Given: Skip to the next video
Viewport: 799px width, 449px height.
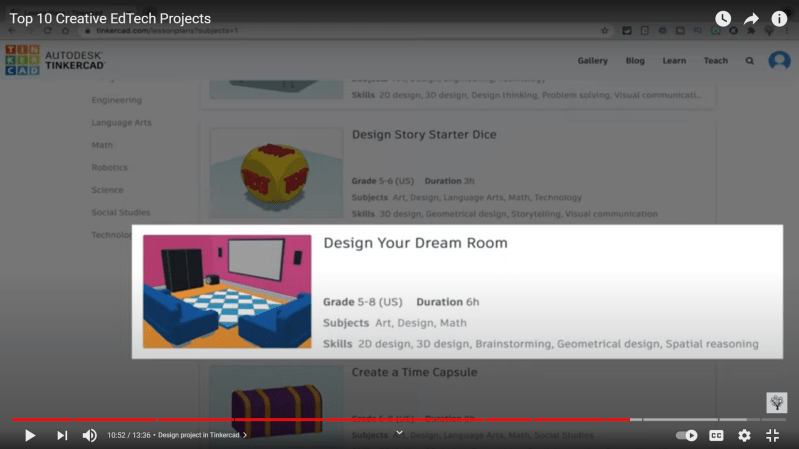Looking at the screenshot, I should pyautogui.click(x=62, y=435).
